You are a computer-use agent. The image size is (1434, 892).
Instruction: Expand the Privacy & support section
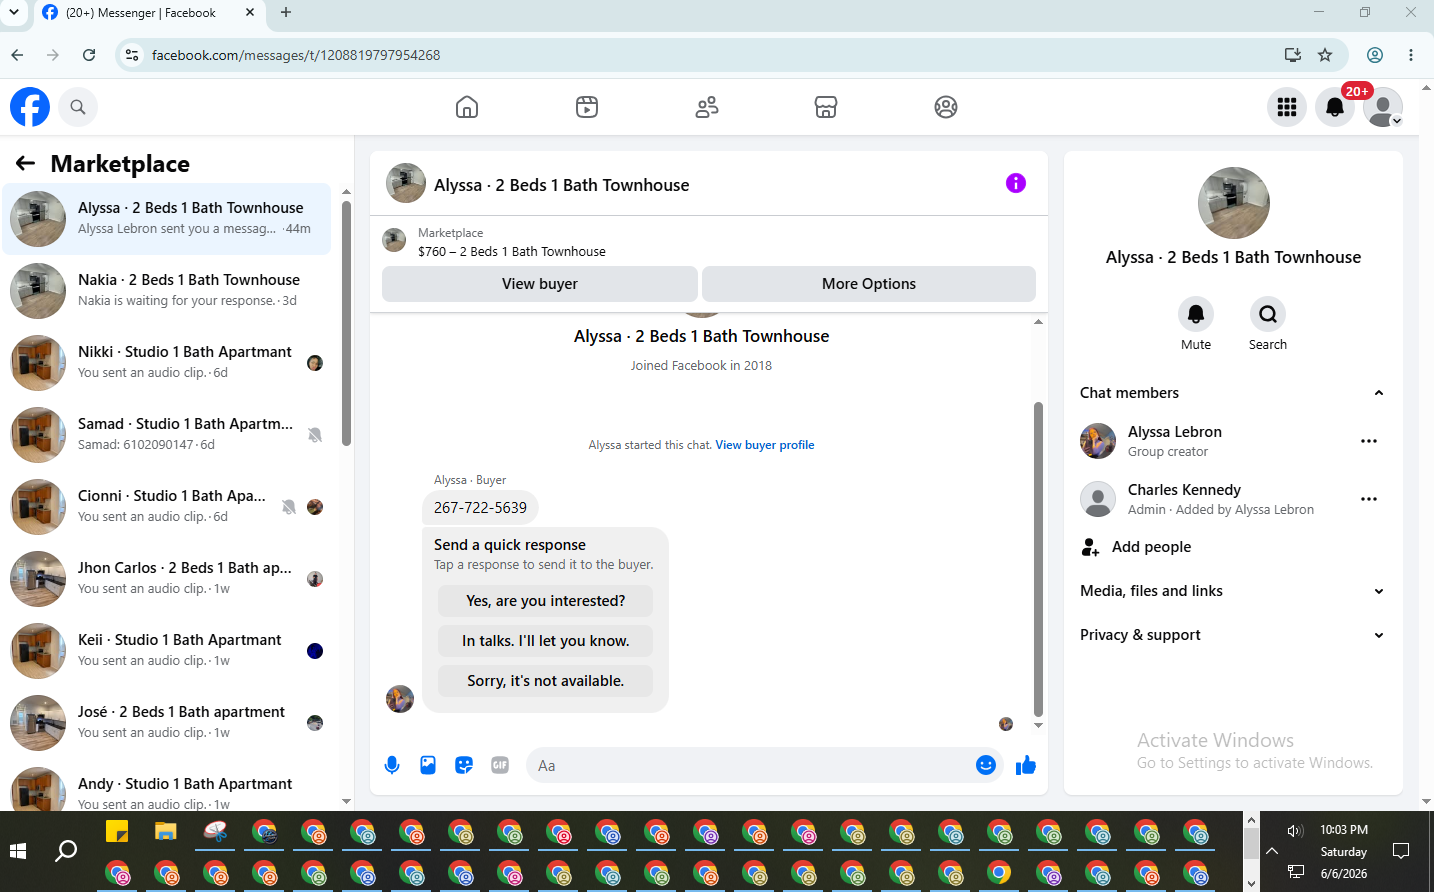(x=1232, y=635)
